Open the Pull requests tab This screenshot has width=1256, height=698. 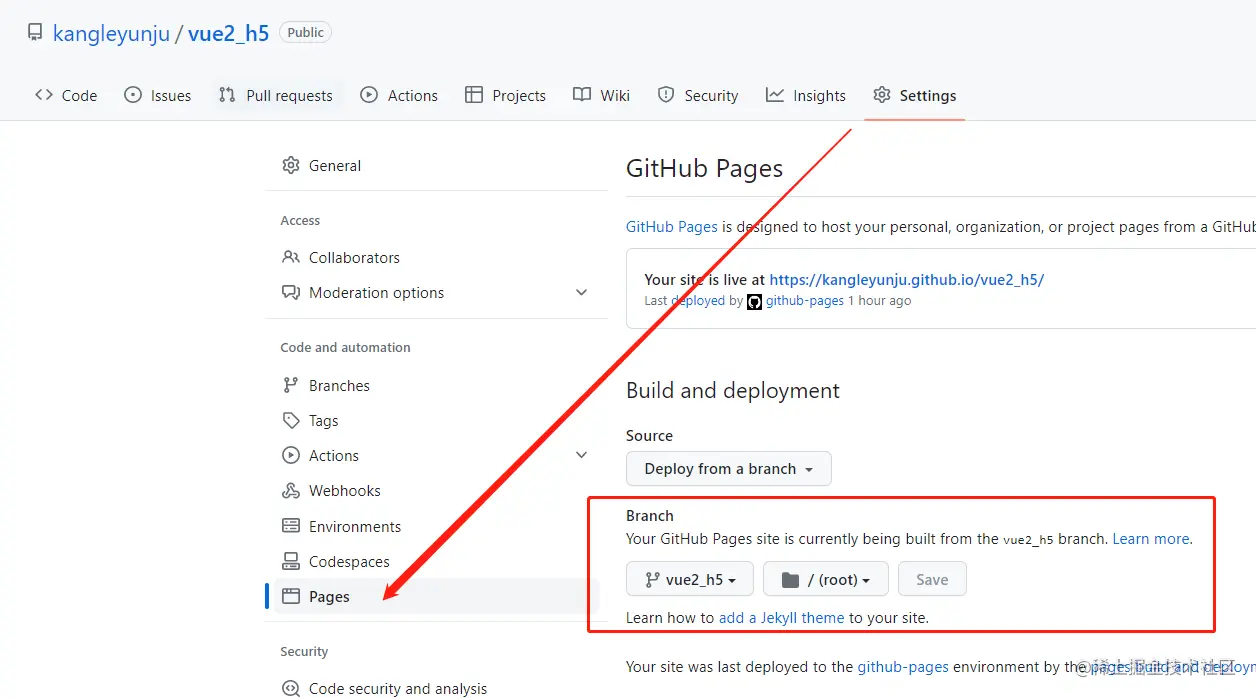[276, 95]
